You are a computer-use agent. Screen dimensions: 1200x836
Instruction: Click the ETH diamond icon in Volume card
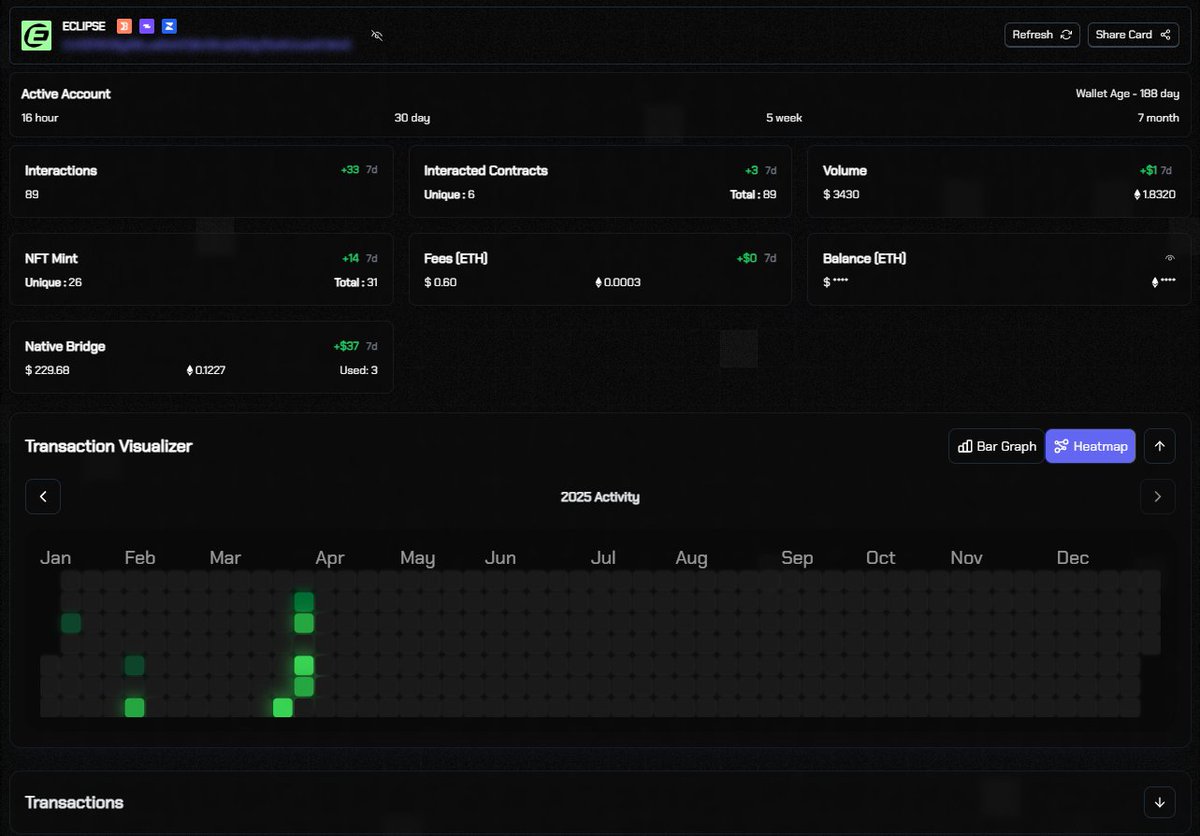(1136, 194)
